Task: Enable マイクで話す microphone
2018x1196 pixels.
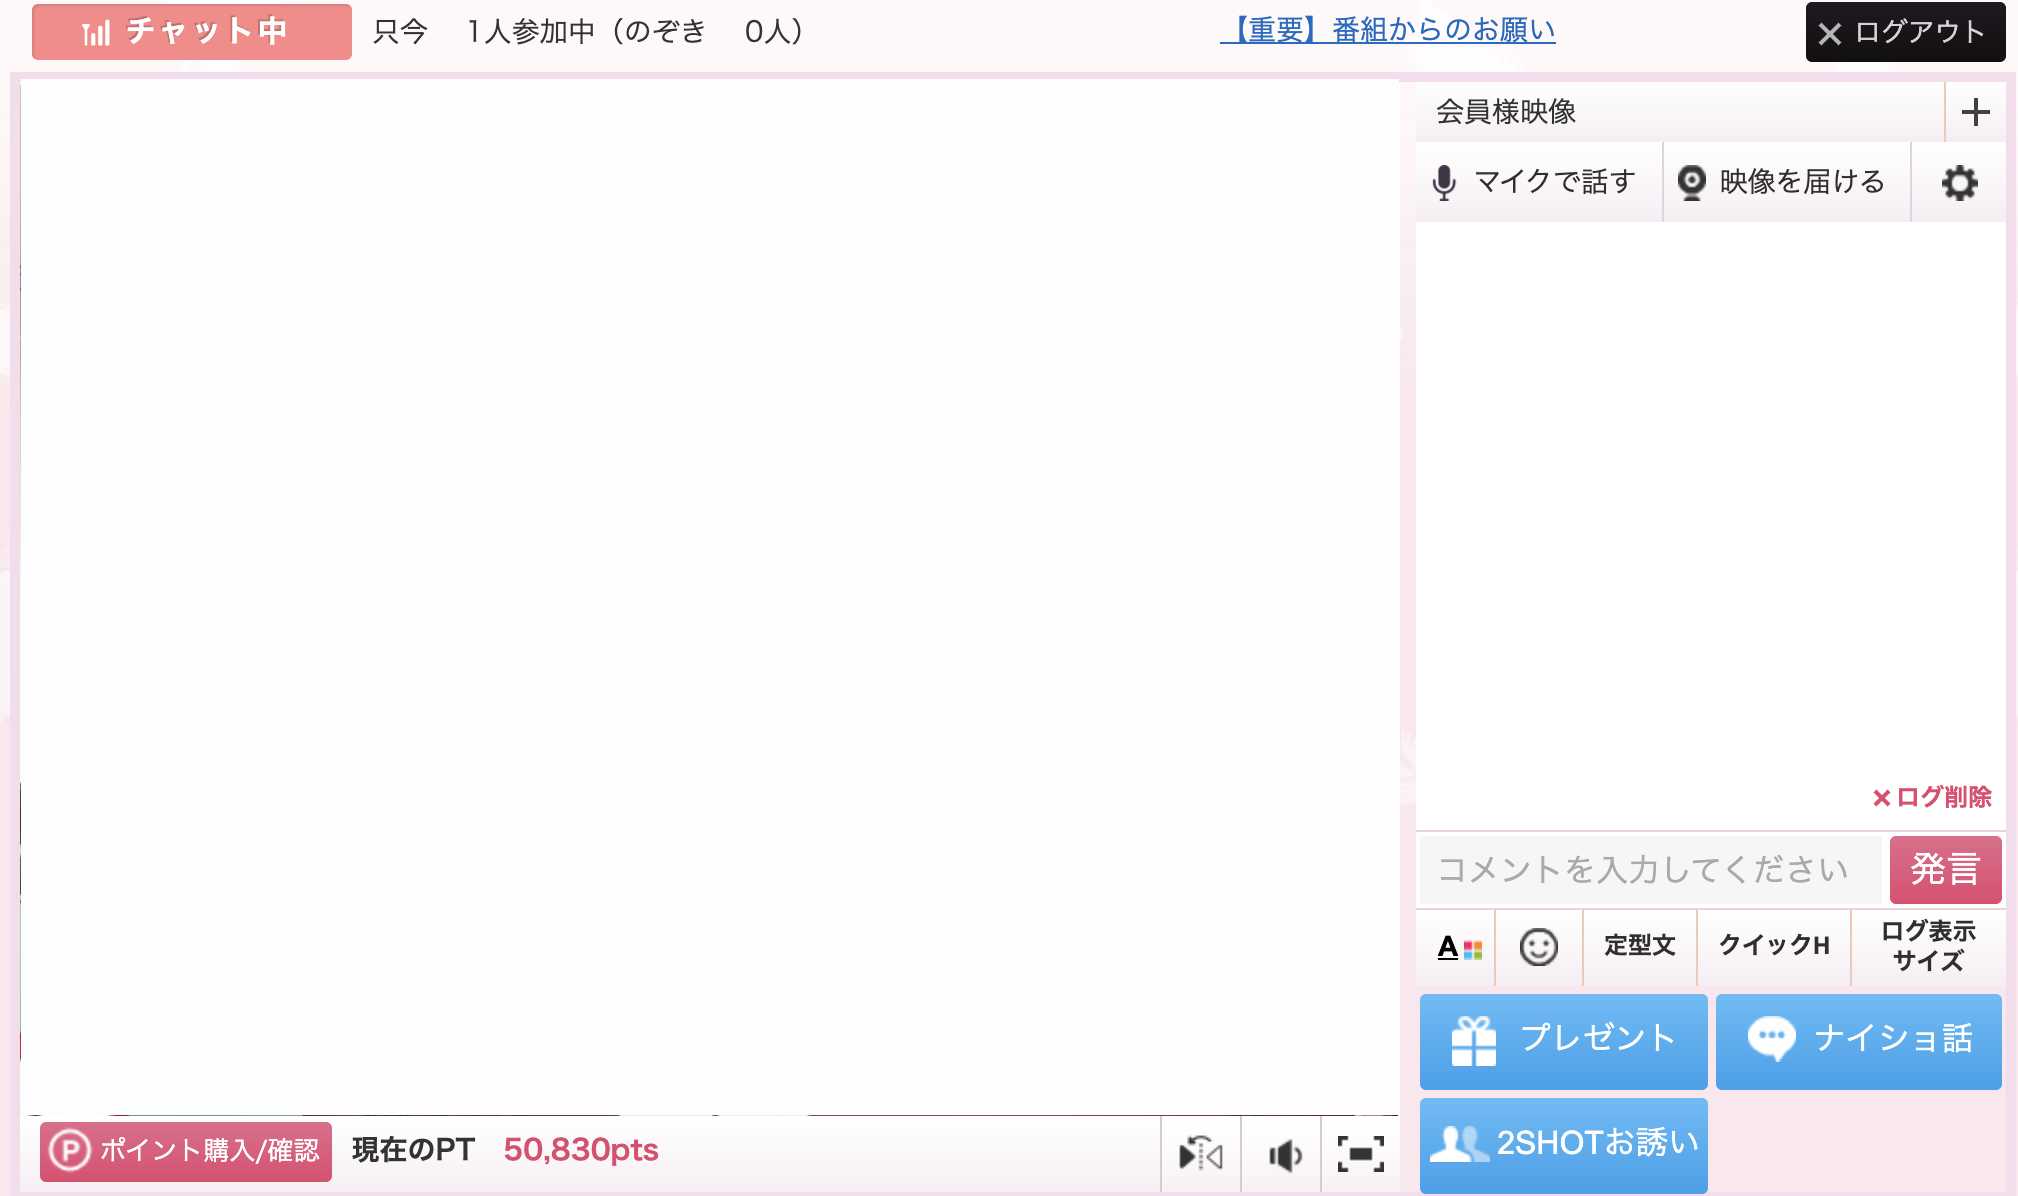Action: click(1537, 182)
